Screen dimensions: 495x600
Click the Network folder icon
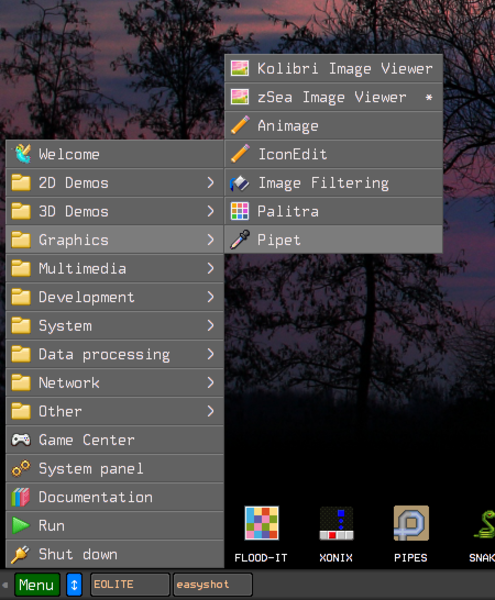click(x=21, y=383)
